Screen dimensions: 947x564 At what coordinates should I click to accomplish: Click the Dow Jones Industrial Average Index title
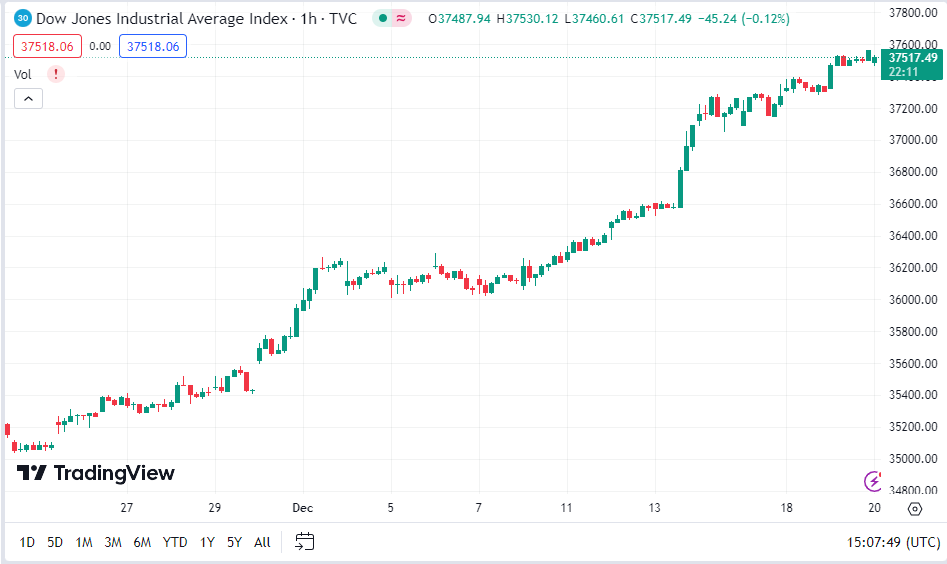162,19
